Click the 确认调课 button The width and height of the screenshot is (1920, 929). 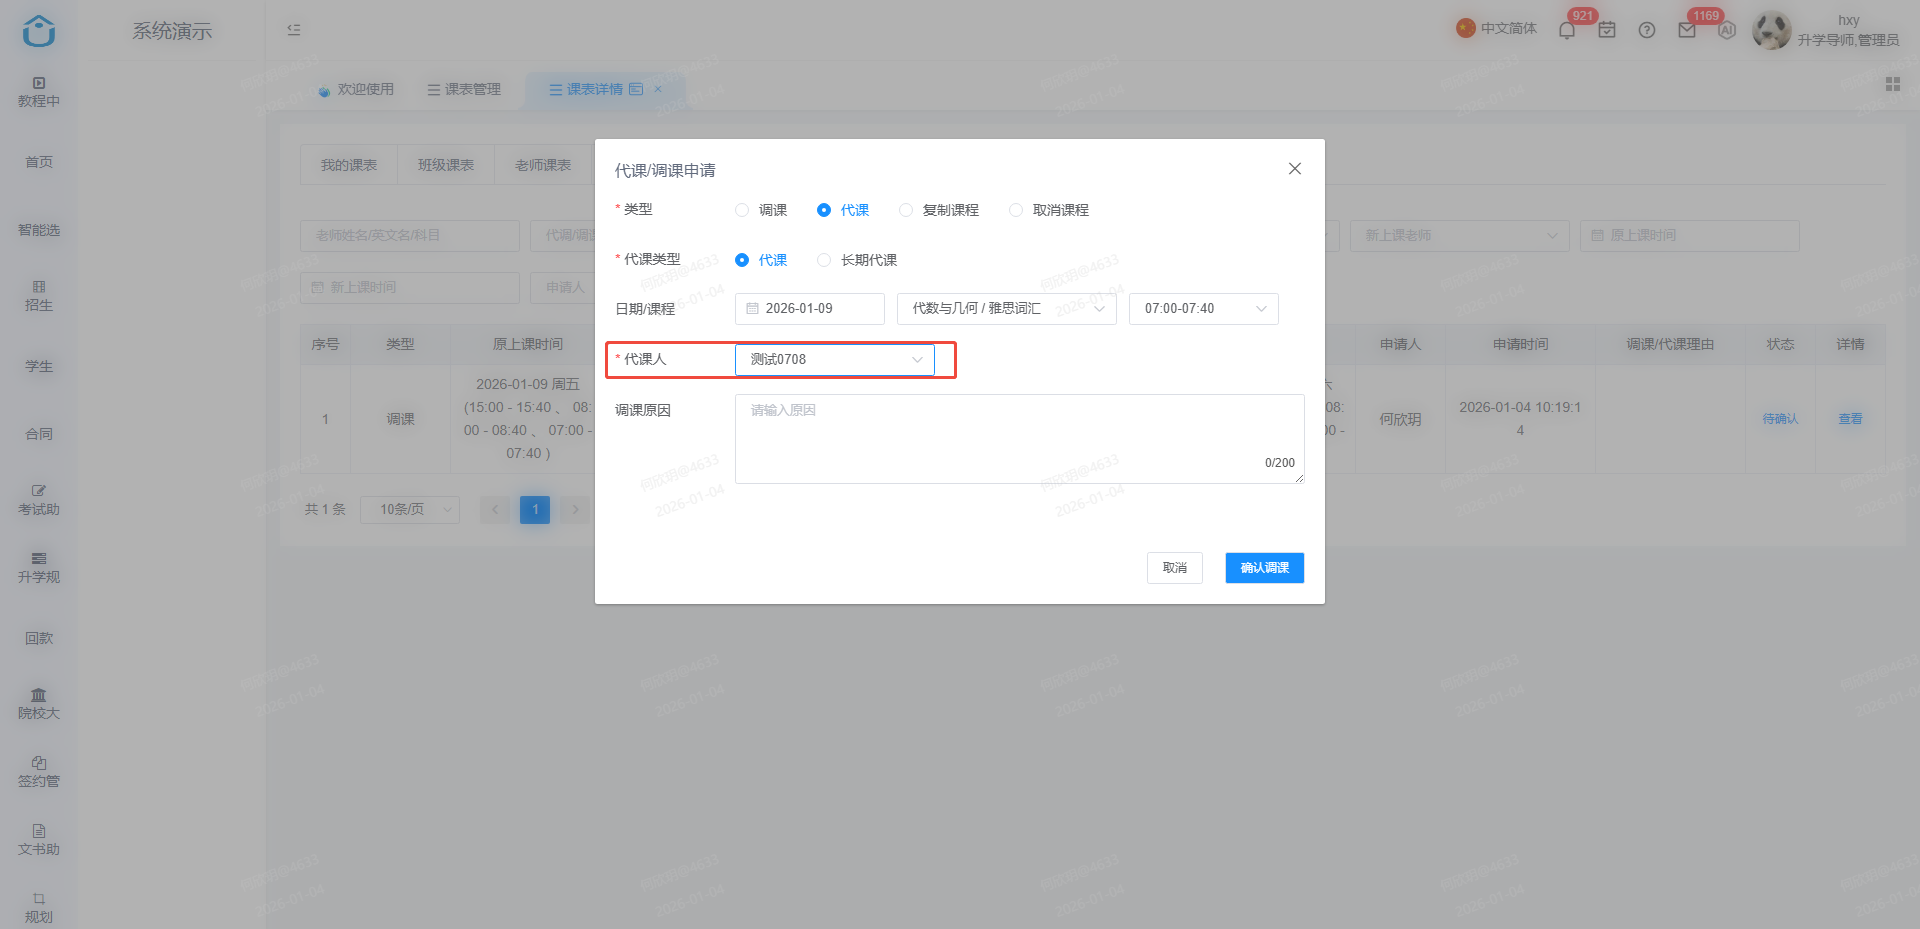pyautogui.click(x=1265, y=568)
